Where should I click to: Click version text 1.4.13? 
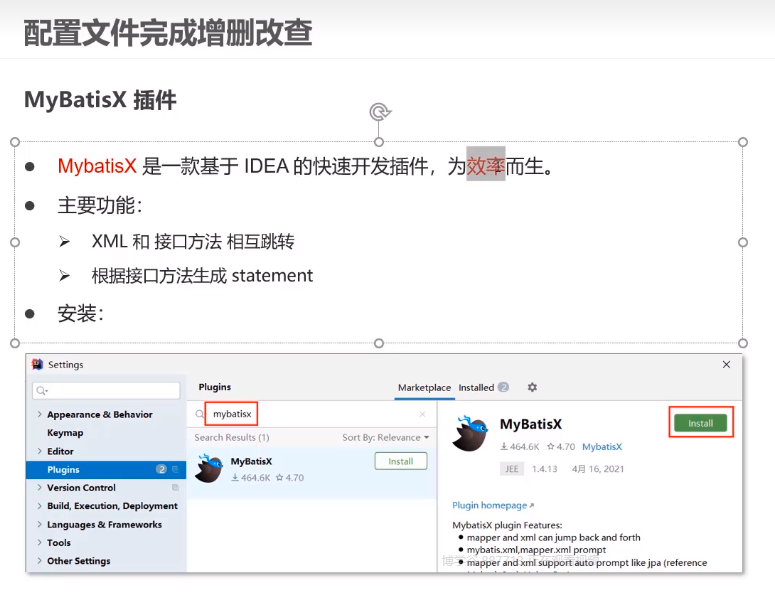coord(544,469)
